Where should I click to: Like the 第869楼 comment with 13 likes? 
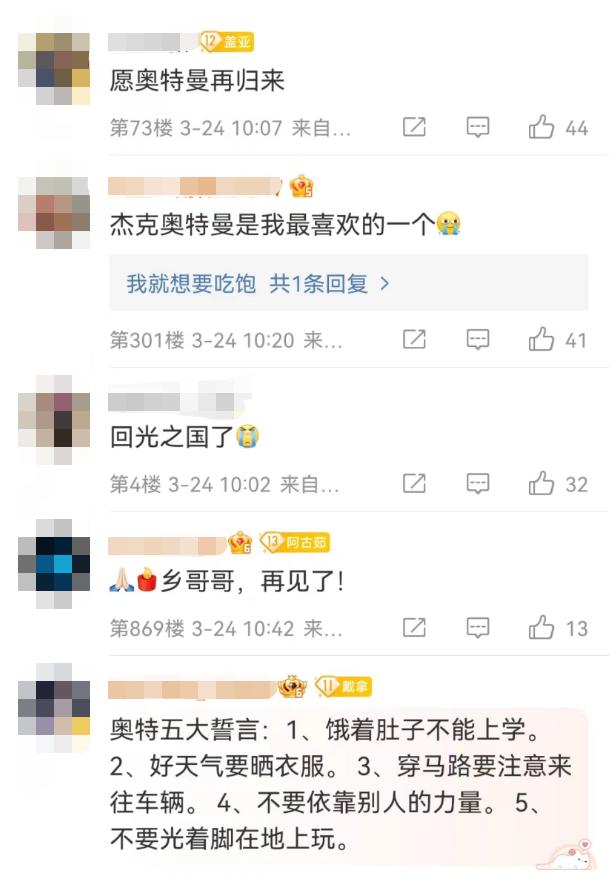(541, 628)
